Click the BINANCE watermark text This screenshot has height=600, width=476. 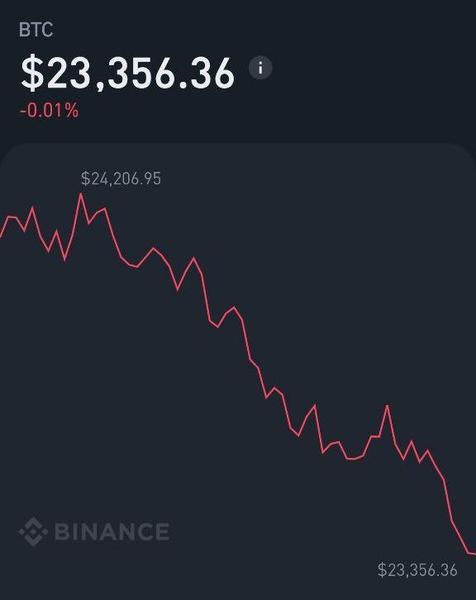pos(112,532)
